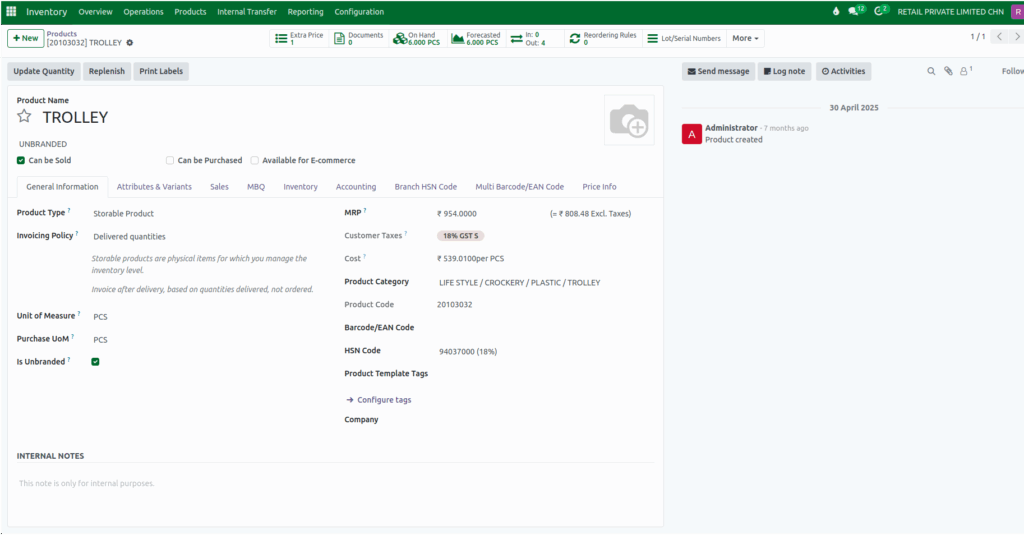The height and width of the screenshot is (535, 1024).
Task: View Forecasted 6.000 PCS
Action: coord(476,39)
